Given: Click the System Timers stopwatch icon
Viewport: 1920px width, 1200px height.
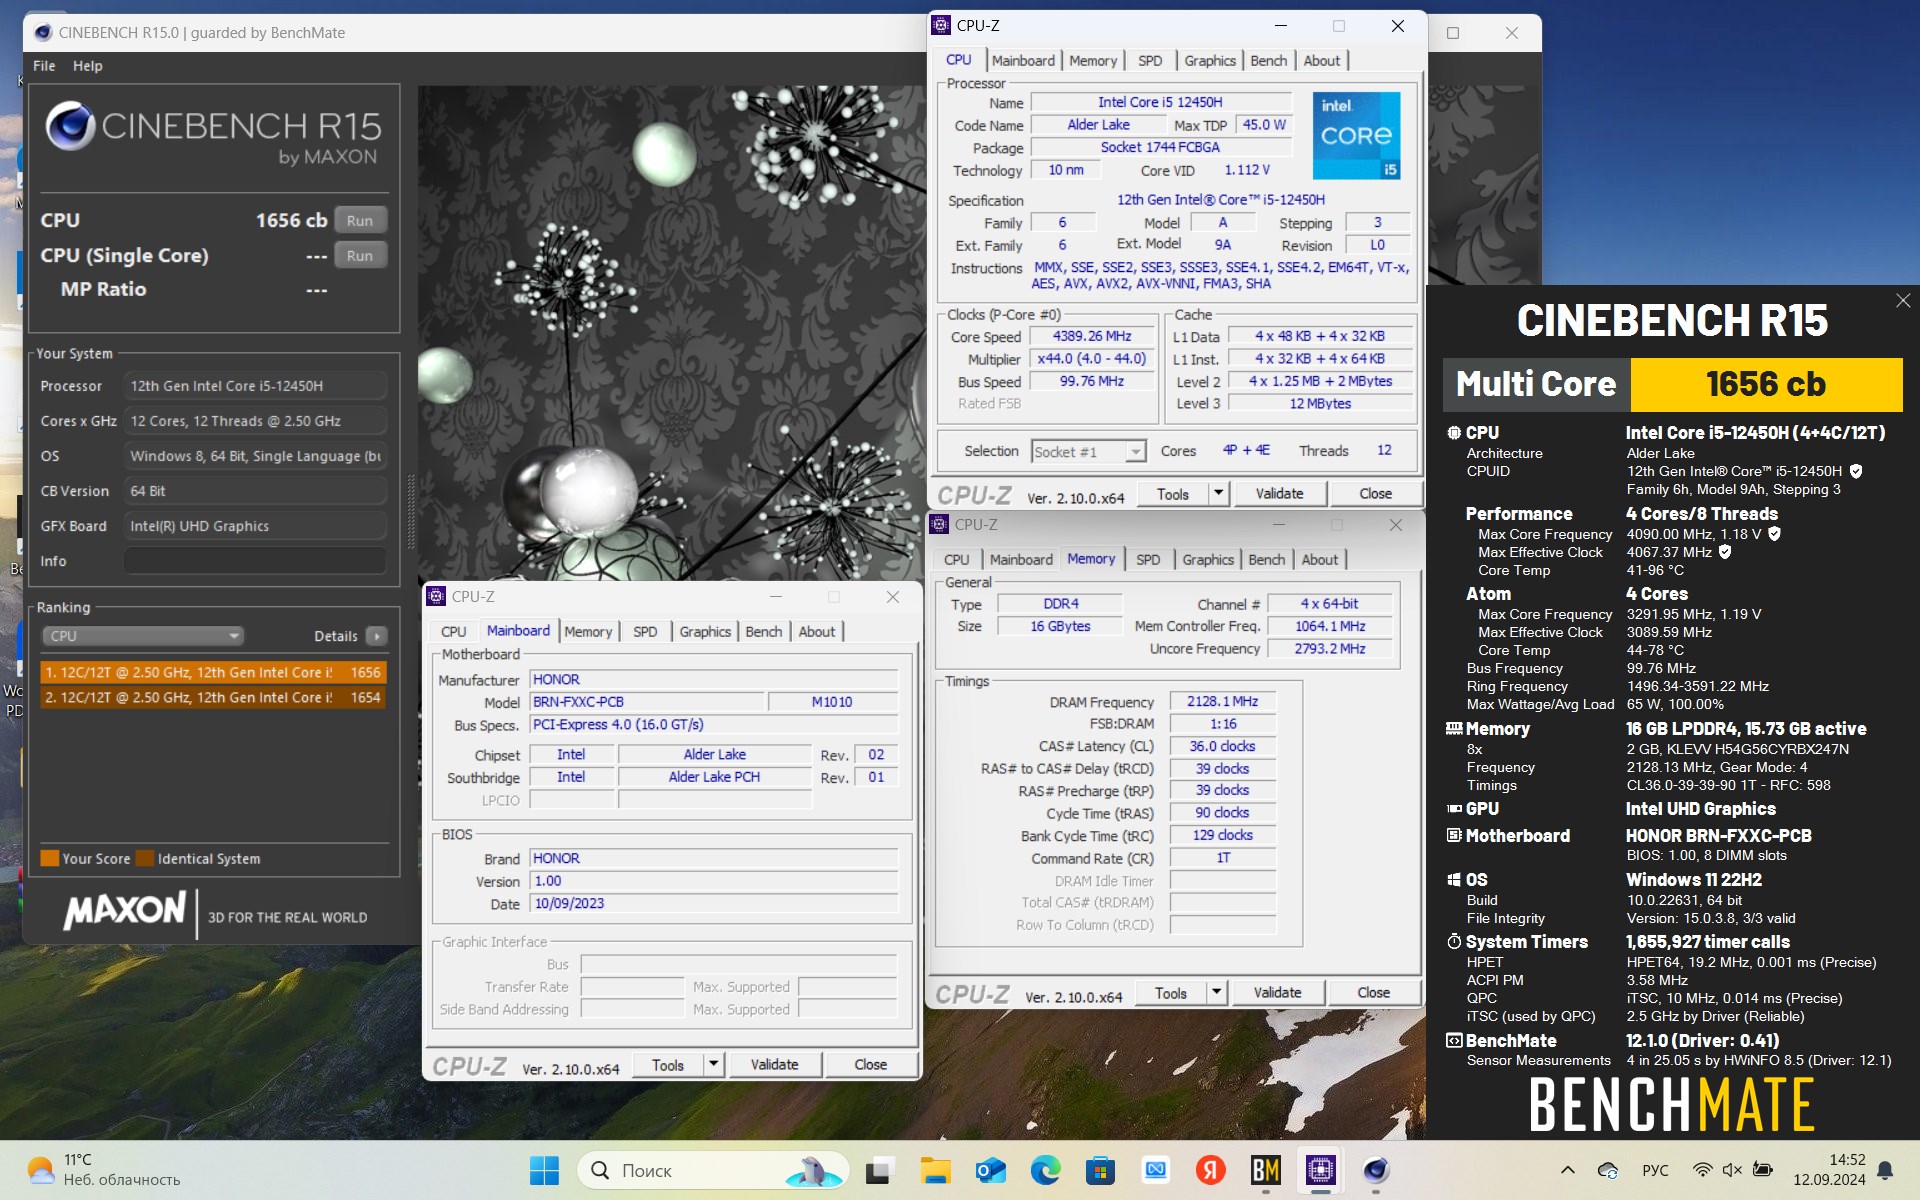Looking at the screenshot, I should click(x=1454, y=942).
